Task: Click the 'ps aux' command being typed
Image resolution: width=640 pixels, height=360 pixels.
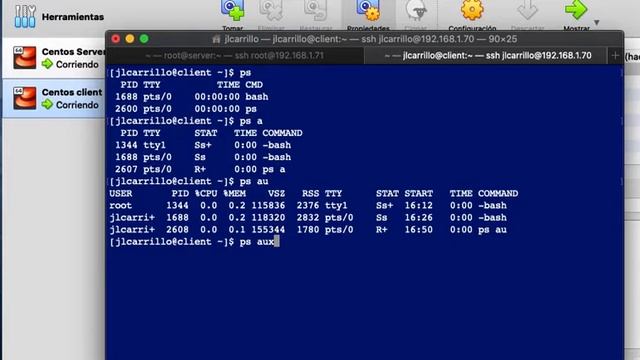Action: pyautogui.click(x=257, y=242)
